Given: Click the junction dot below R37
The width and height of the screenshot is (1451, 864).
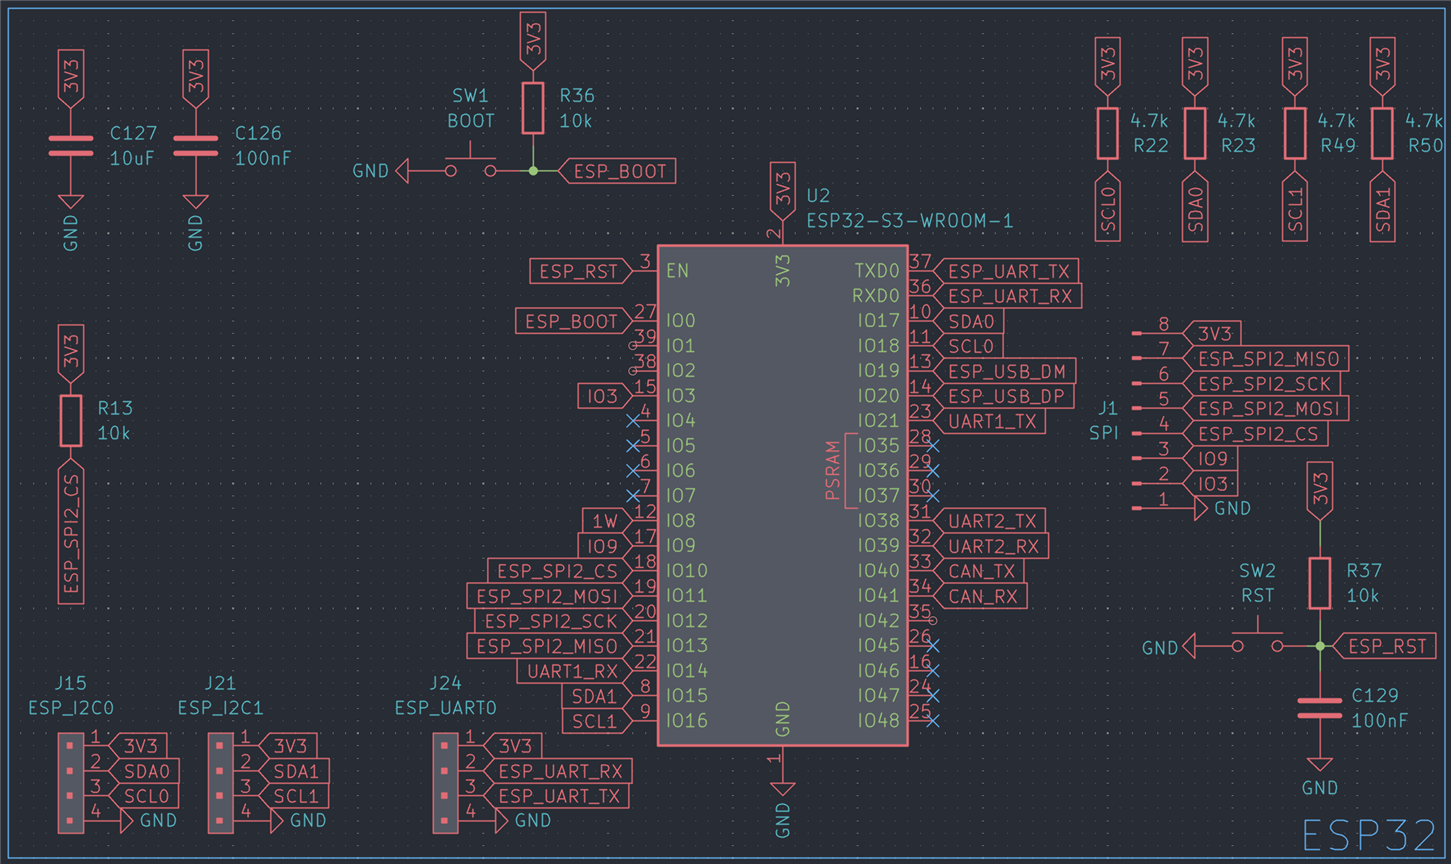Looking at the screenshot, I should pyautogui.click(x=1320, y=646).
